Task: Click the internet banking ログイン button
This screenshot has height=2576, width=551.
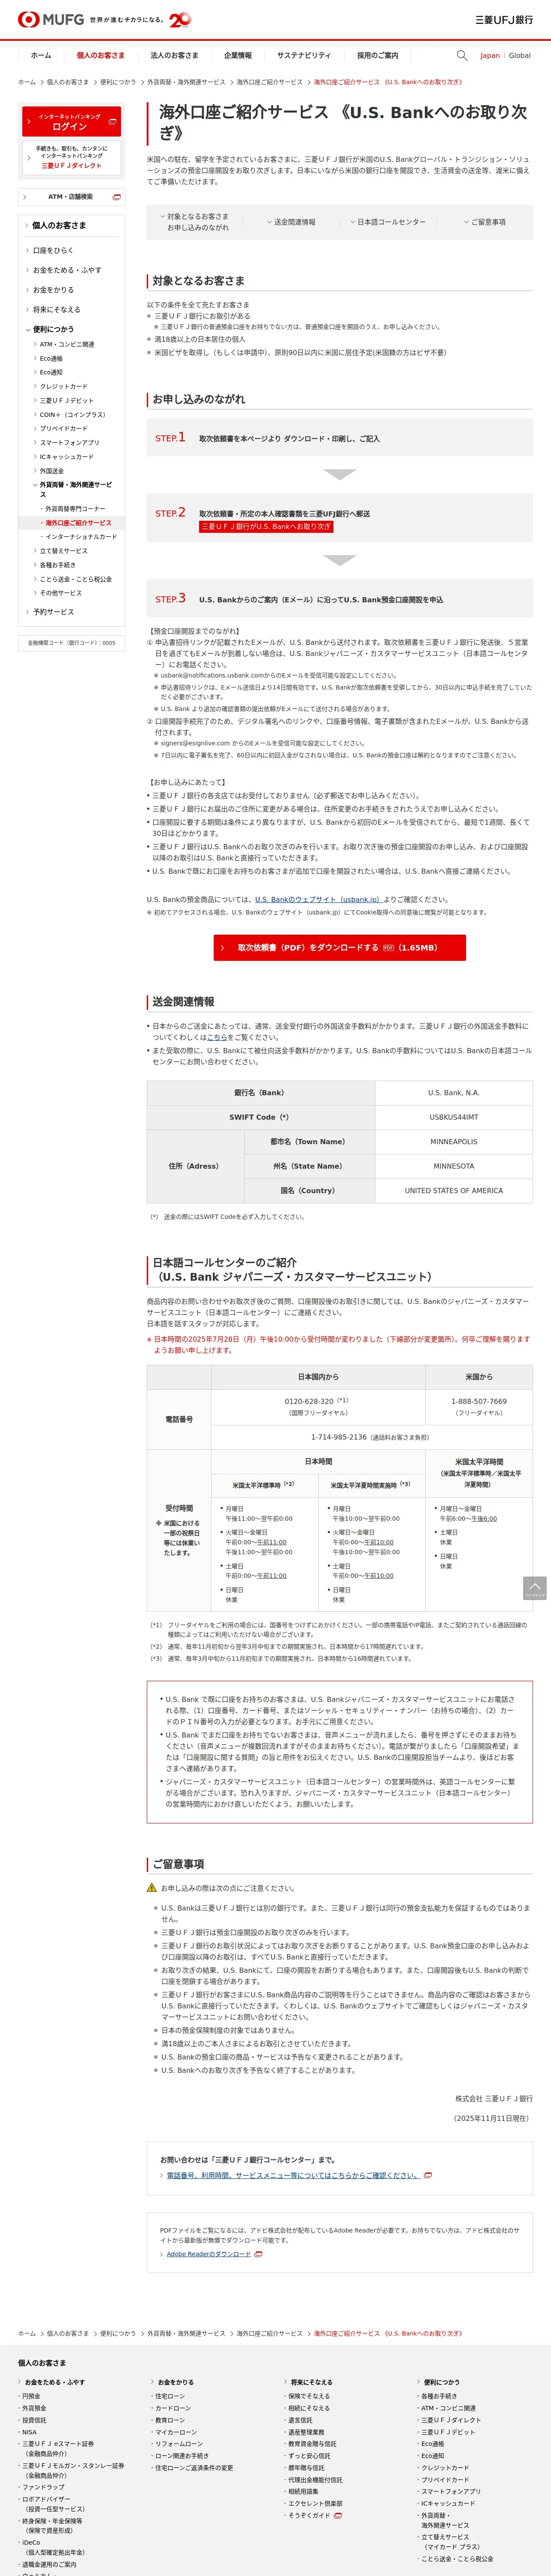Action: (x=71, y=122)
